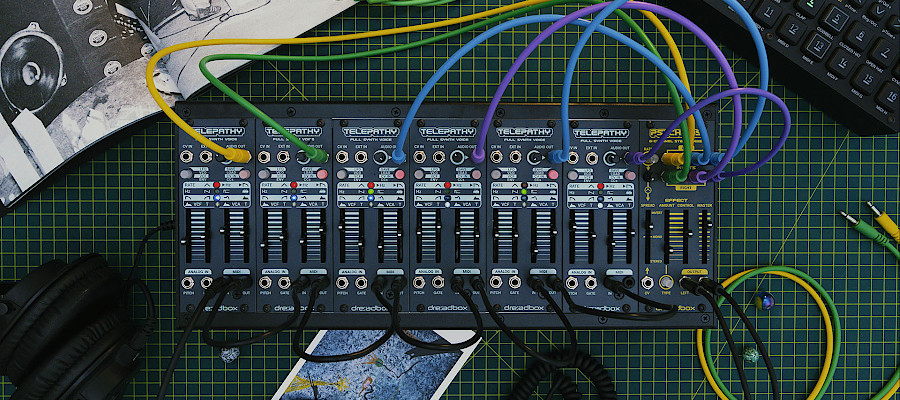
Task: Toggle the pink button on the third Telepathy module
Action: click(399, 174)
